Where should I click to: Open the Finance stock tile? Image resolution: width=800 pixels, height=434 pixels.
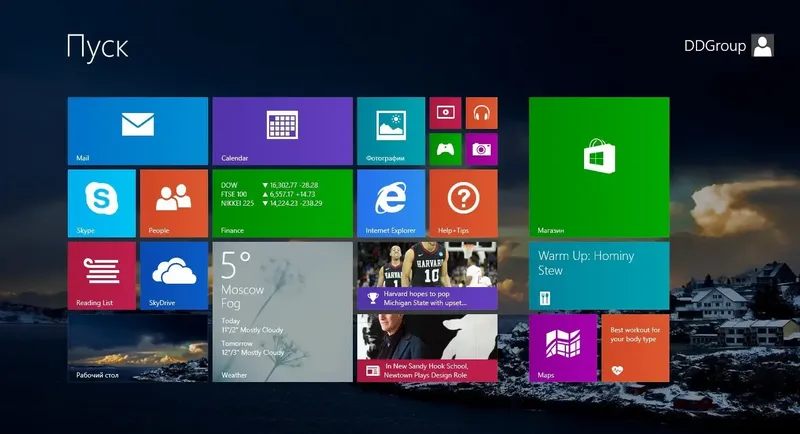(x=283, y=203)
